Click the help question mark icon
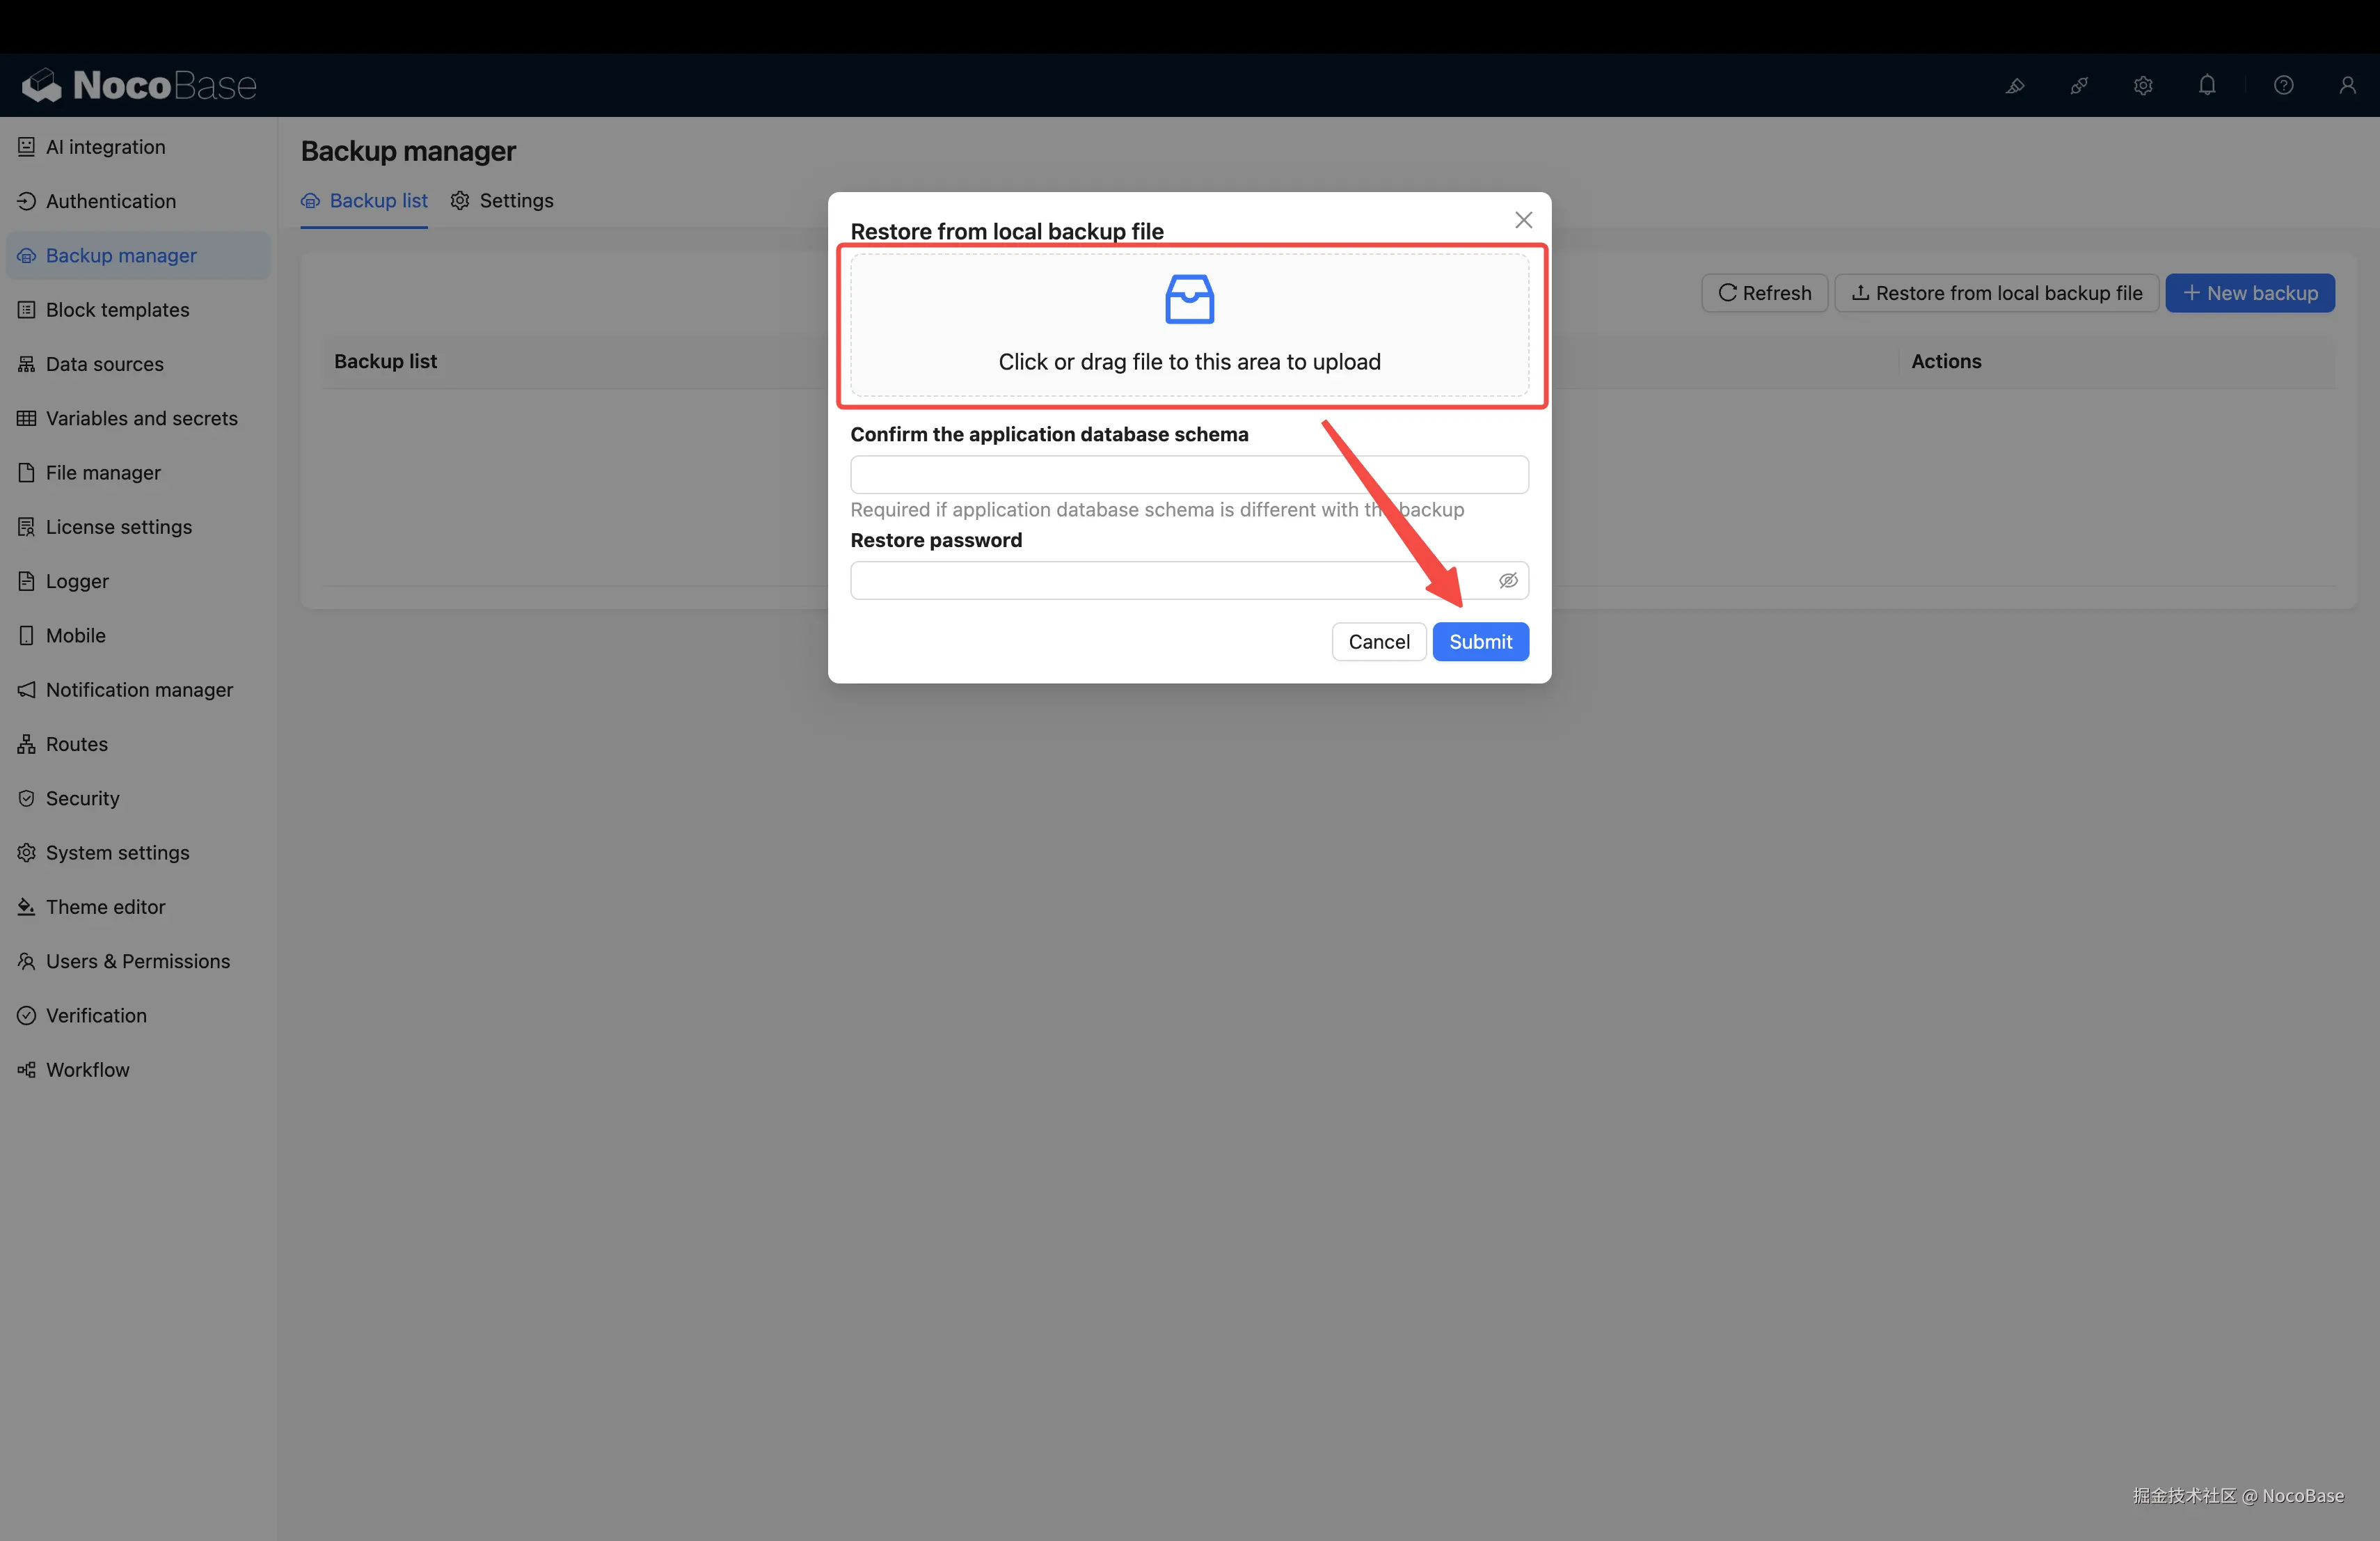This screenshot has height=1541, width=2380. [2283, 86]
